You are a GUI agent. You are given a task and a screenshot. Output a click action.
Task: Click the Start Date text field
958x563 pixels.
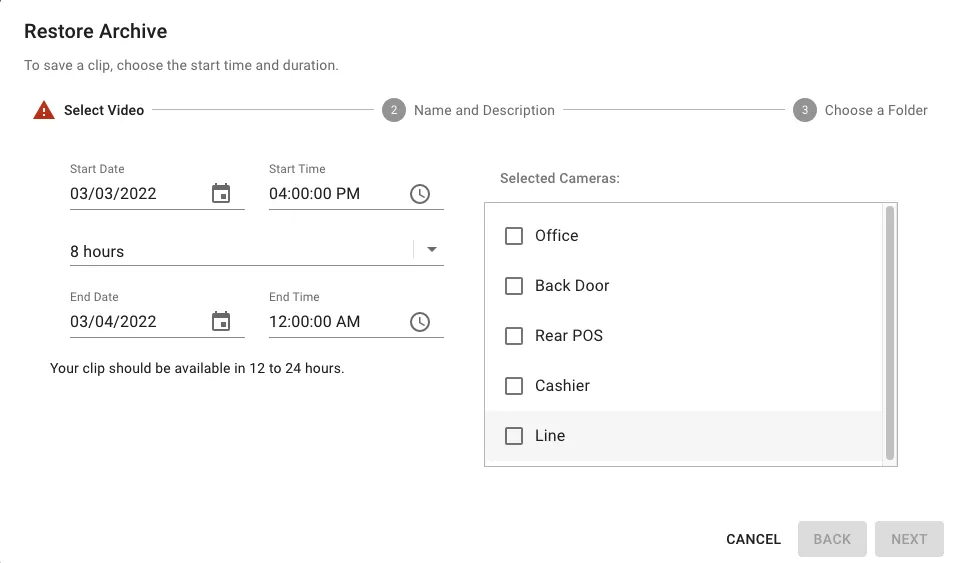point(135,194)
